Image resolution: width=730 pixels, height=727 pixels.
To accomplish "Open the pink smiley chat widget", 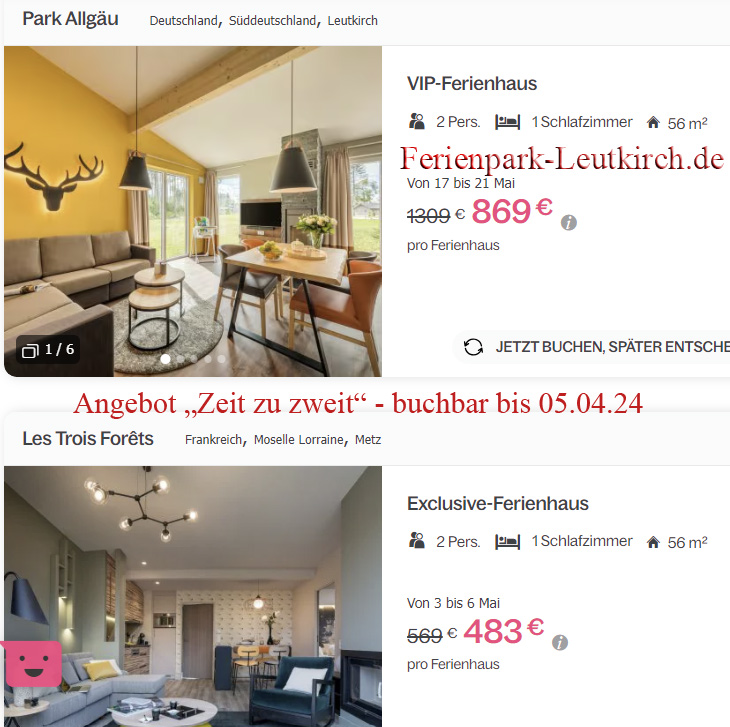I will point(32,664).
